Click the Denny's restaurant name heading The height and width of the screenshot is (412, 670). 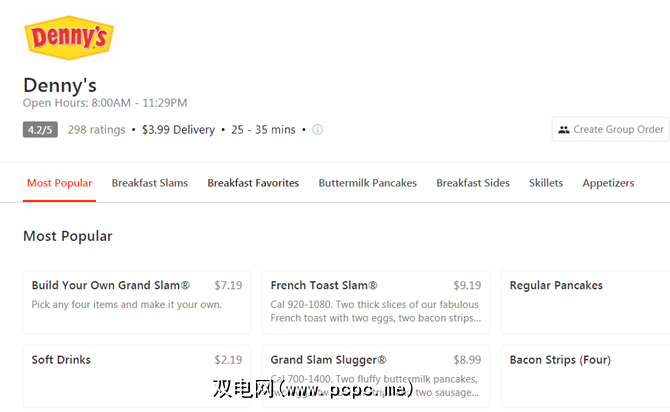point(59,85)
